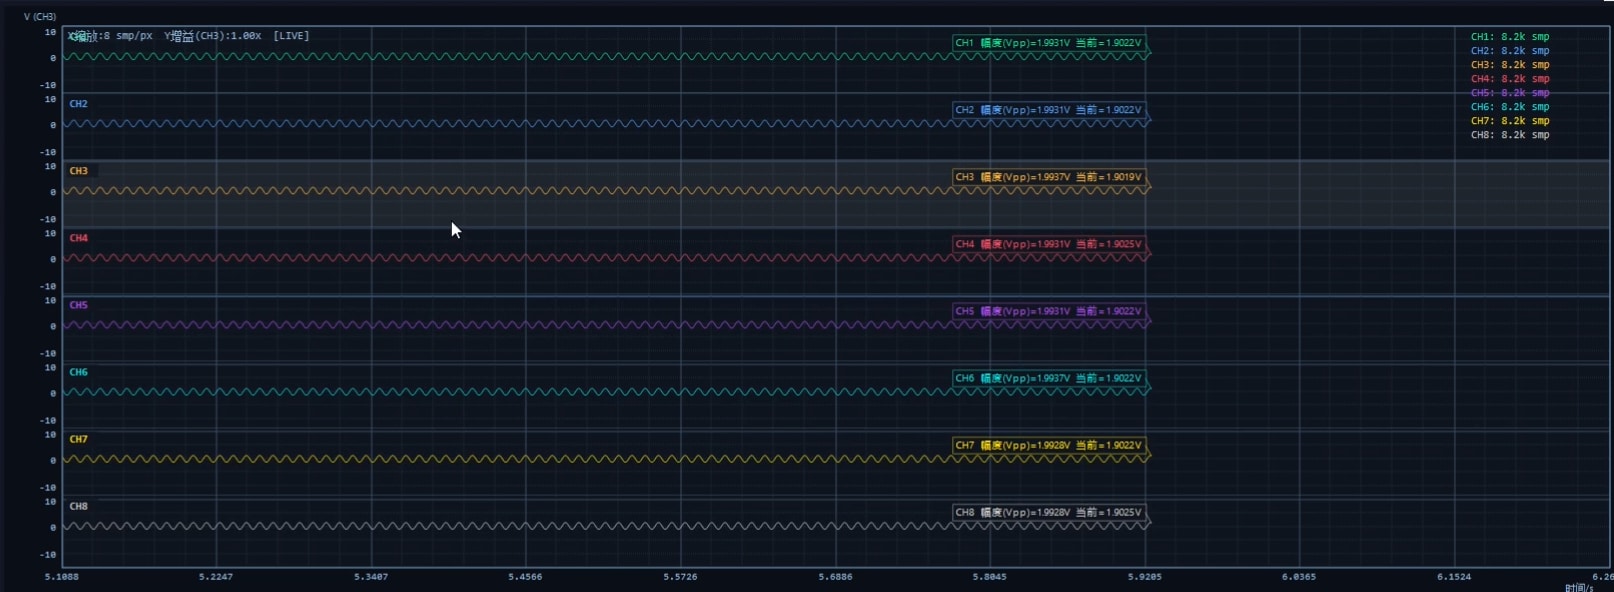Viewport: 1614px width, 592px height.
Task: Click the 5.5726 time axis tick
Action: 680,577
